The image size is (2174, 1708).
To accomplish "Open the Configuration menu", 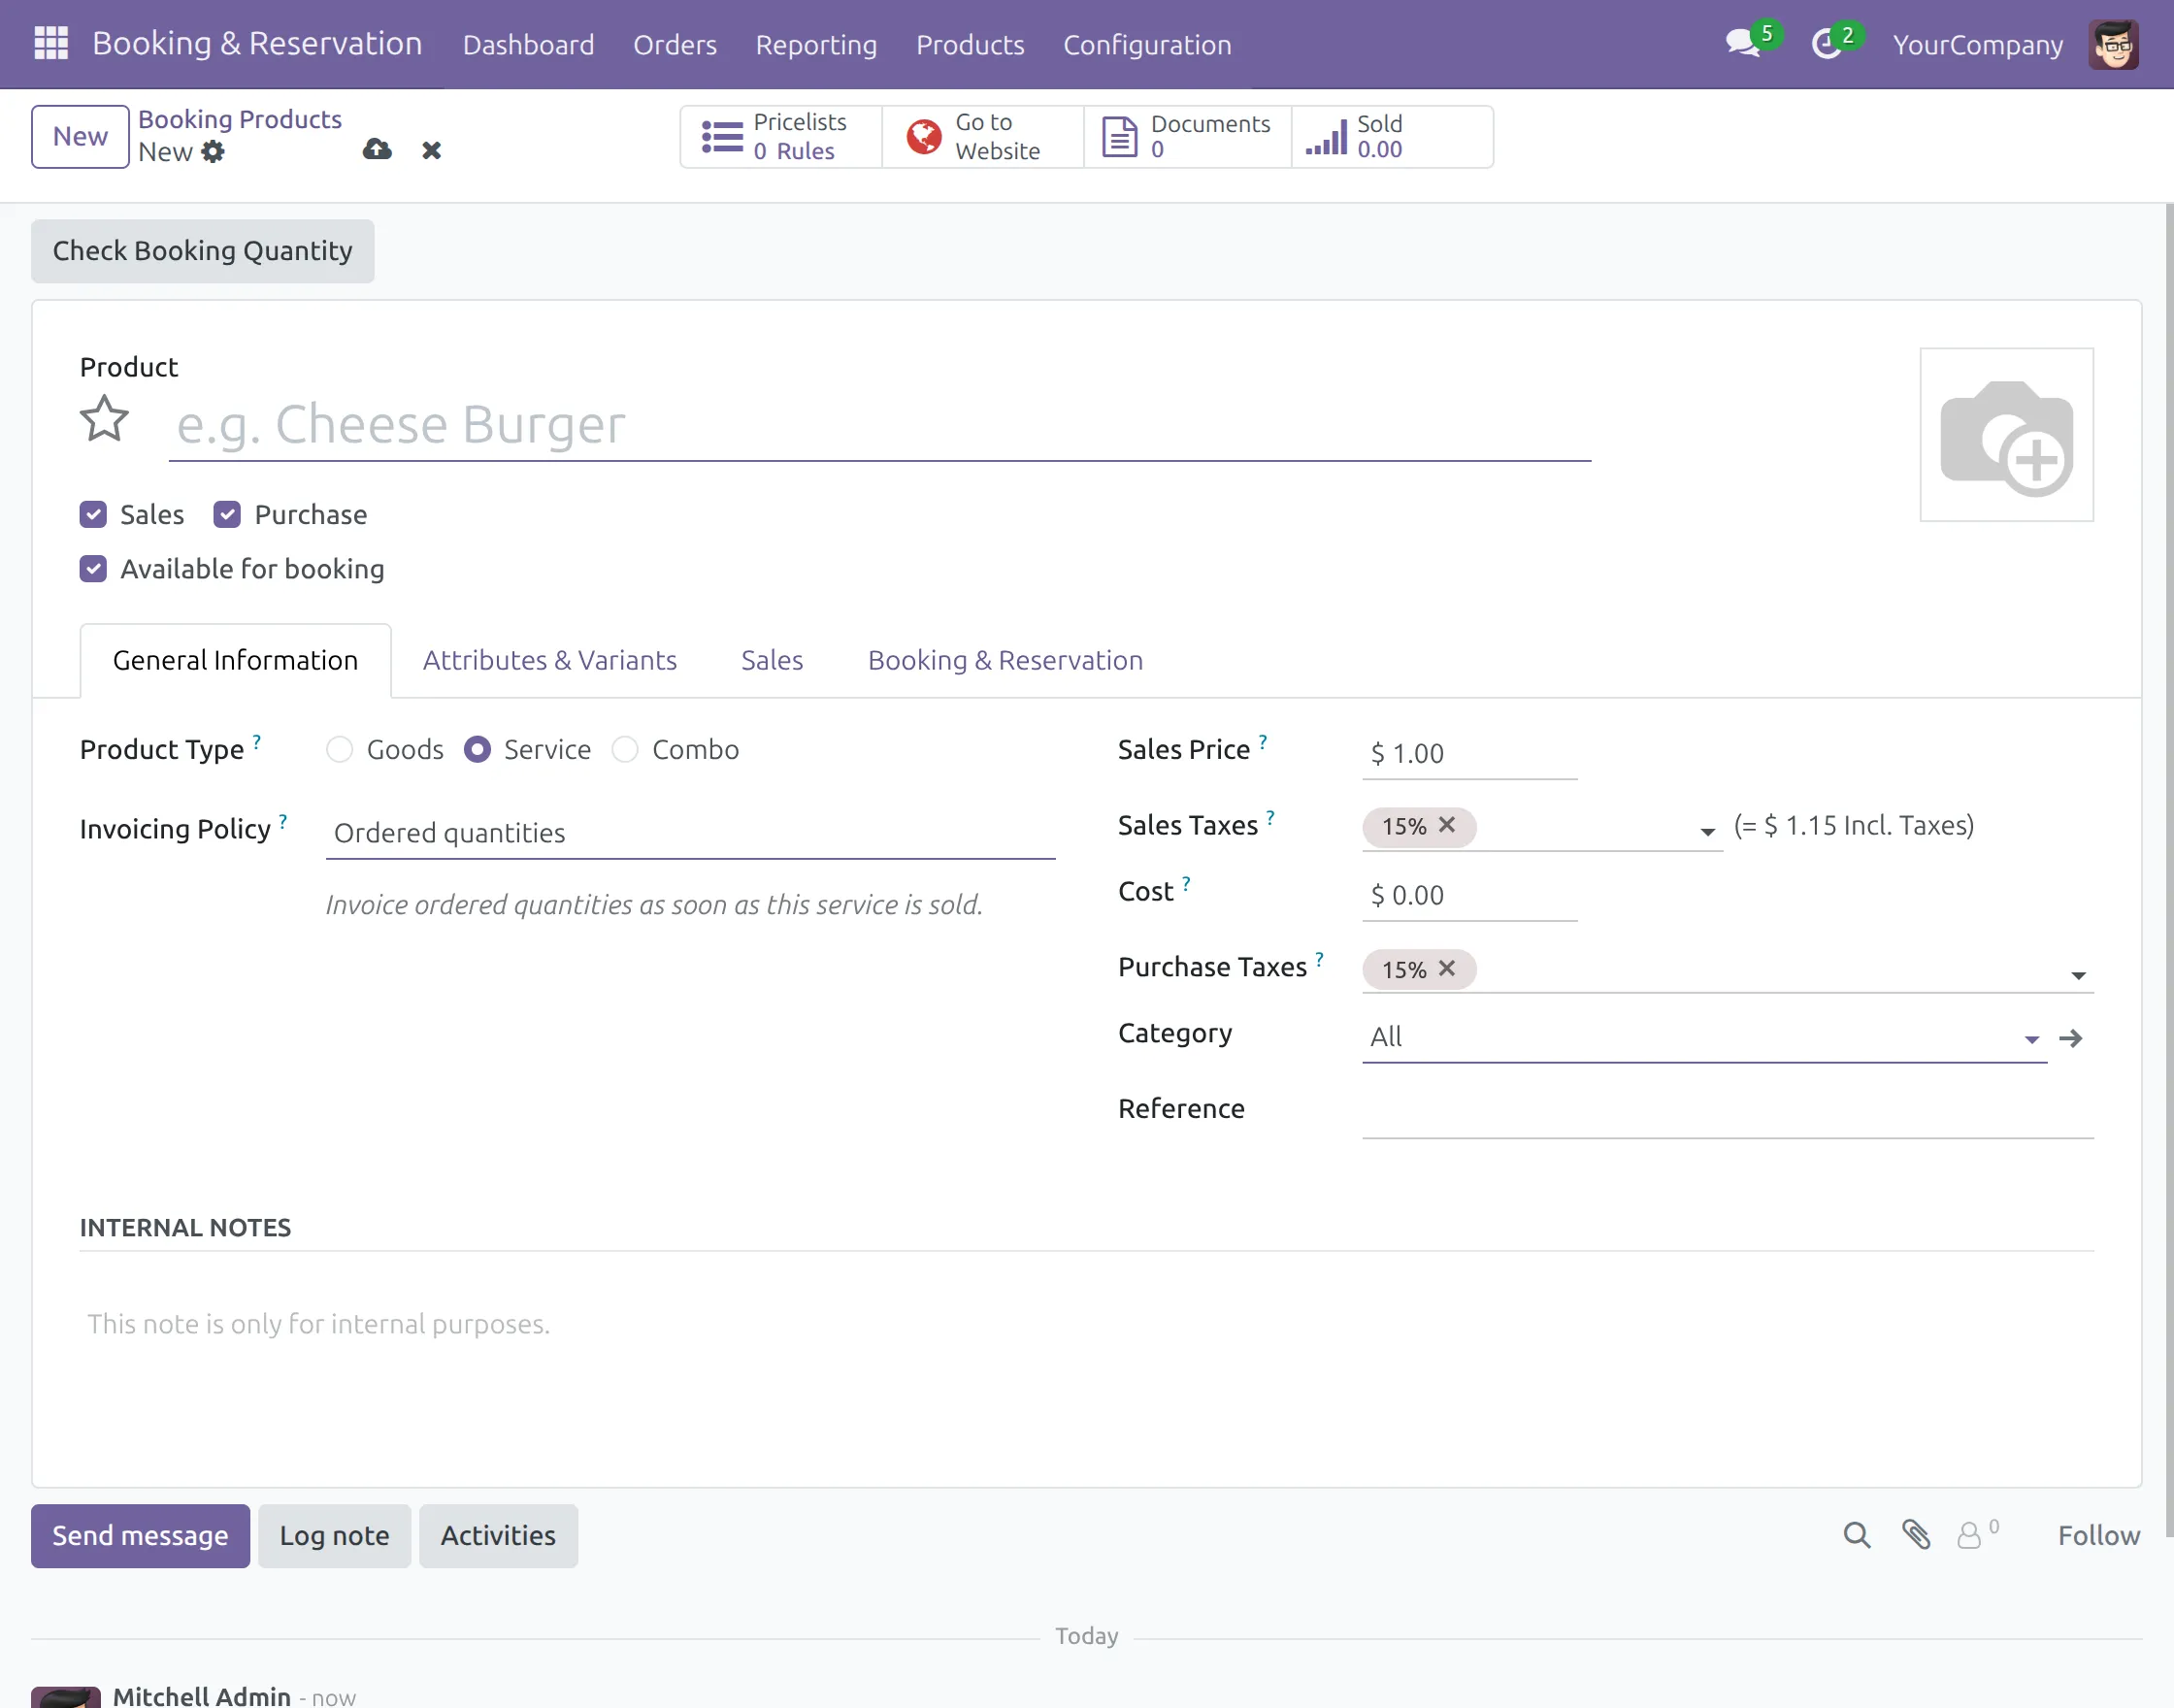I will click(x=1147, y=45).
